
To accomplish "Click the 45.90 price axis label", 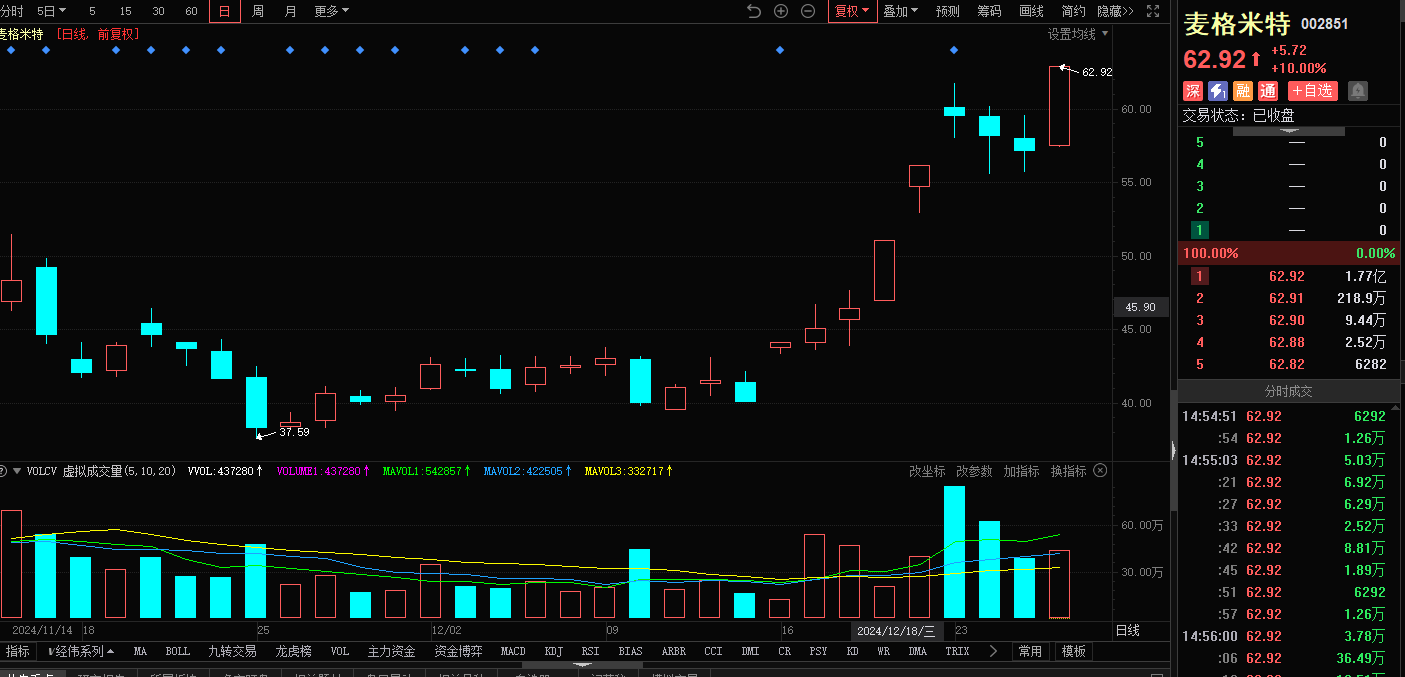I will tap(1140, 307).
